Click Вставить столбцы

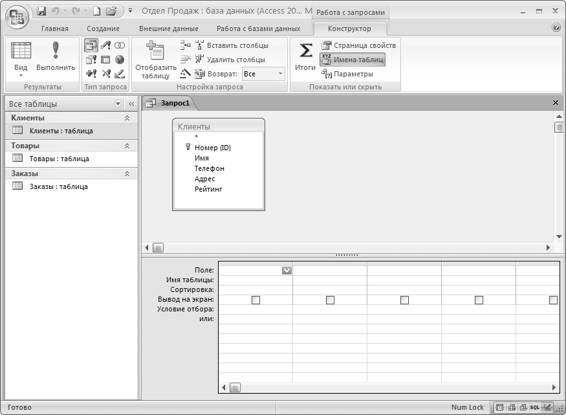tap(232, 45)
